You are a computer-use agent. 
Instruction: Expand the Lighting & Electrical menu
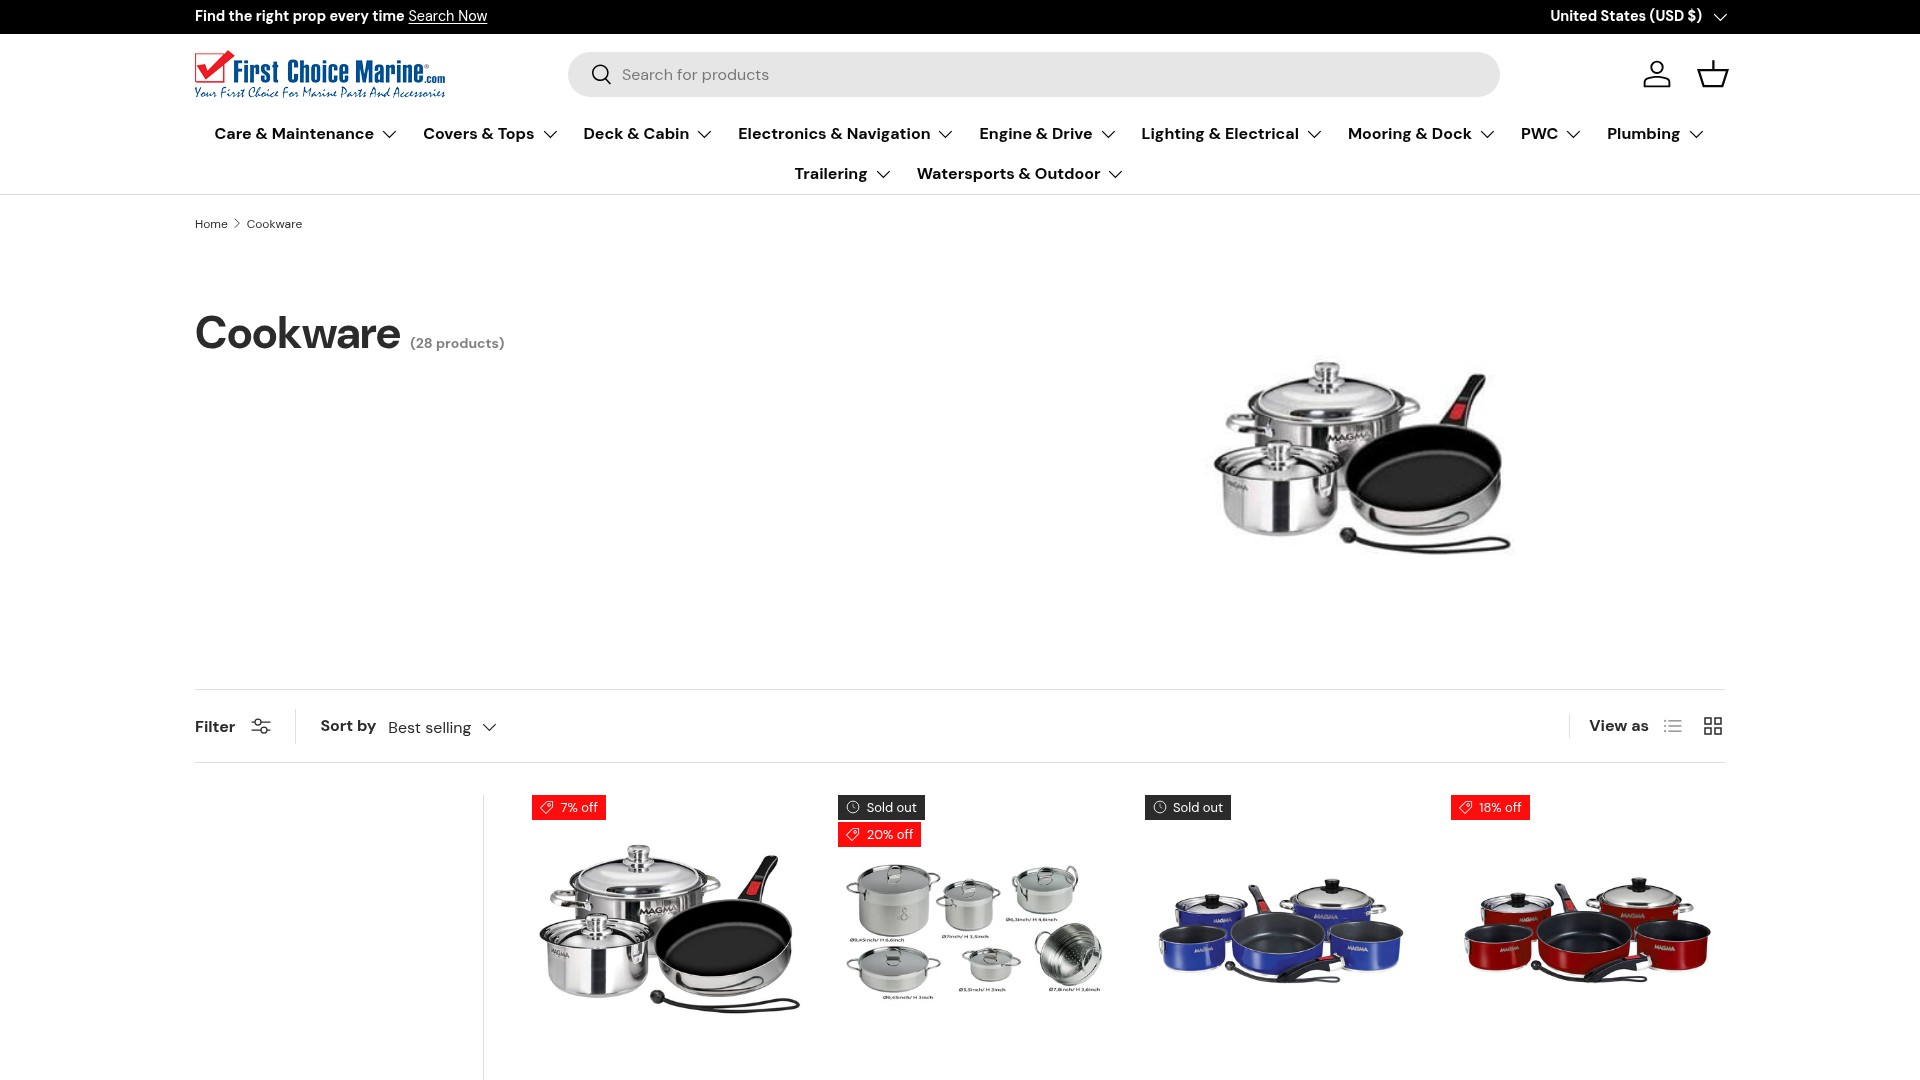tap(1231, 134)
